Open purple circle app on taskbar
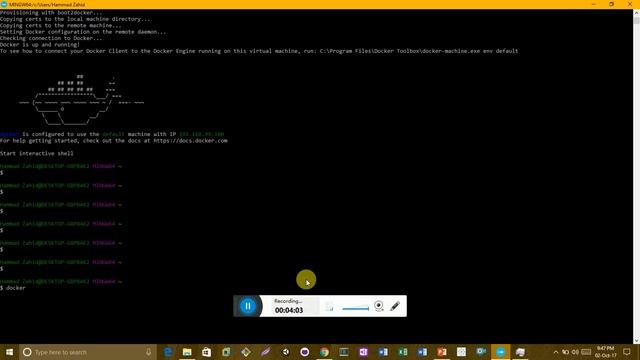Viewport: 640px width, 360px height. (304, 352)
